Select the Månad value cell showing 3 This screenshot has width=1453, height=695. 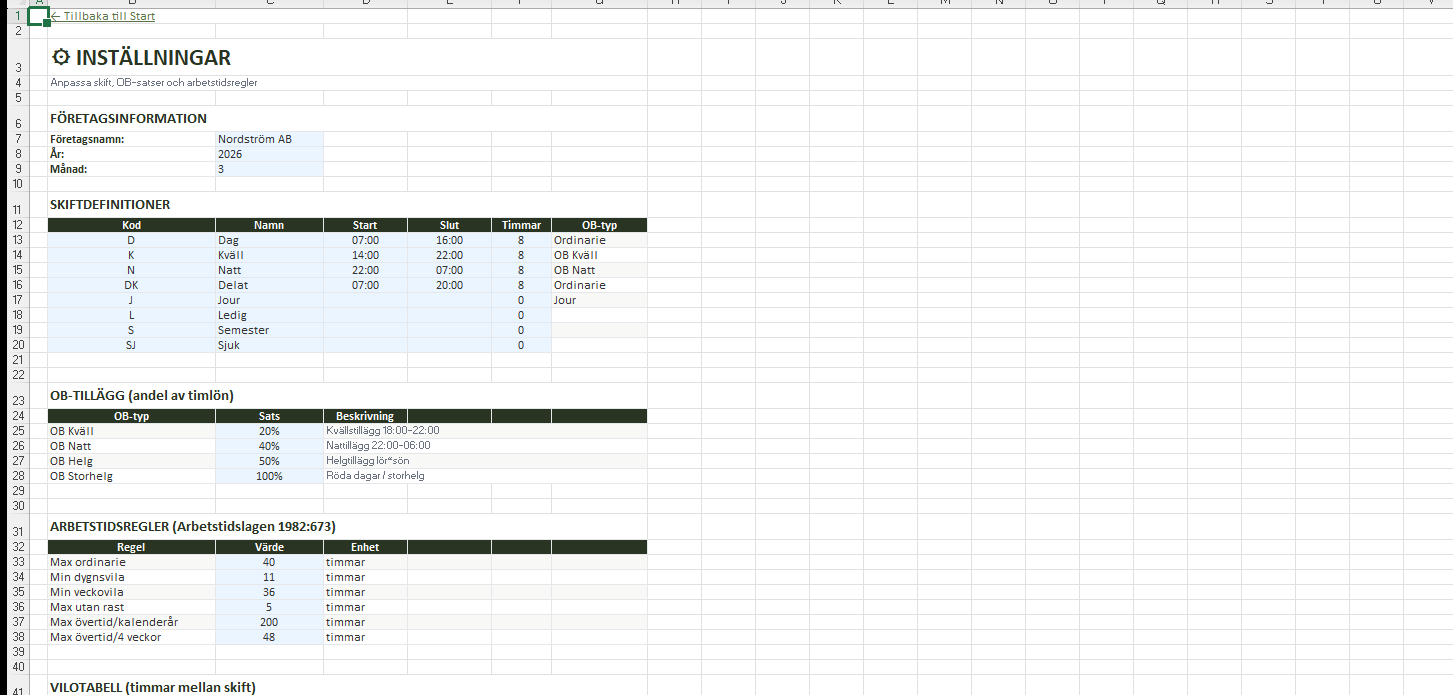268,169
